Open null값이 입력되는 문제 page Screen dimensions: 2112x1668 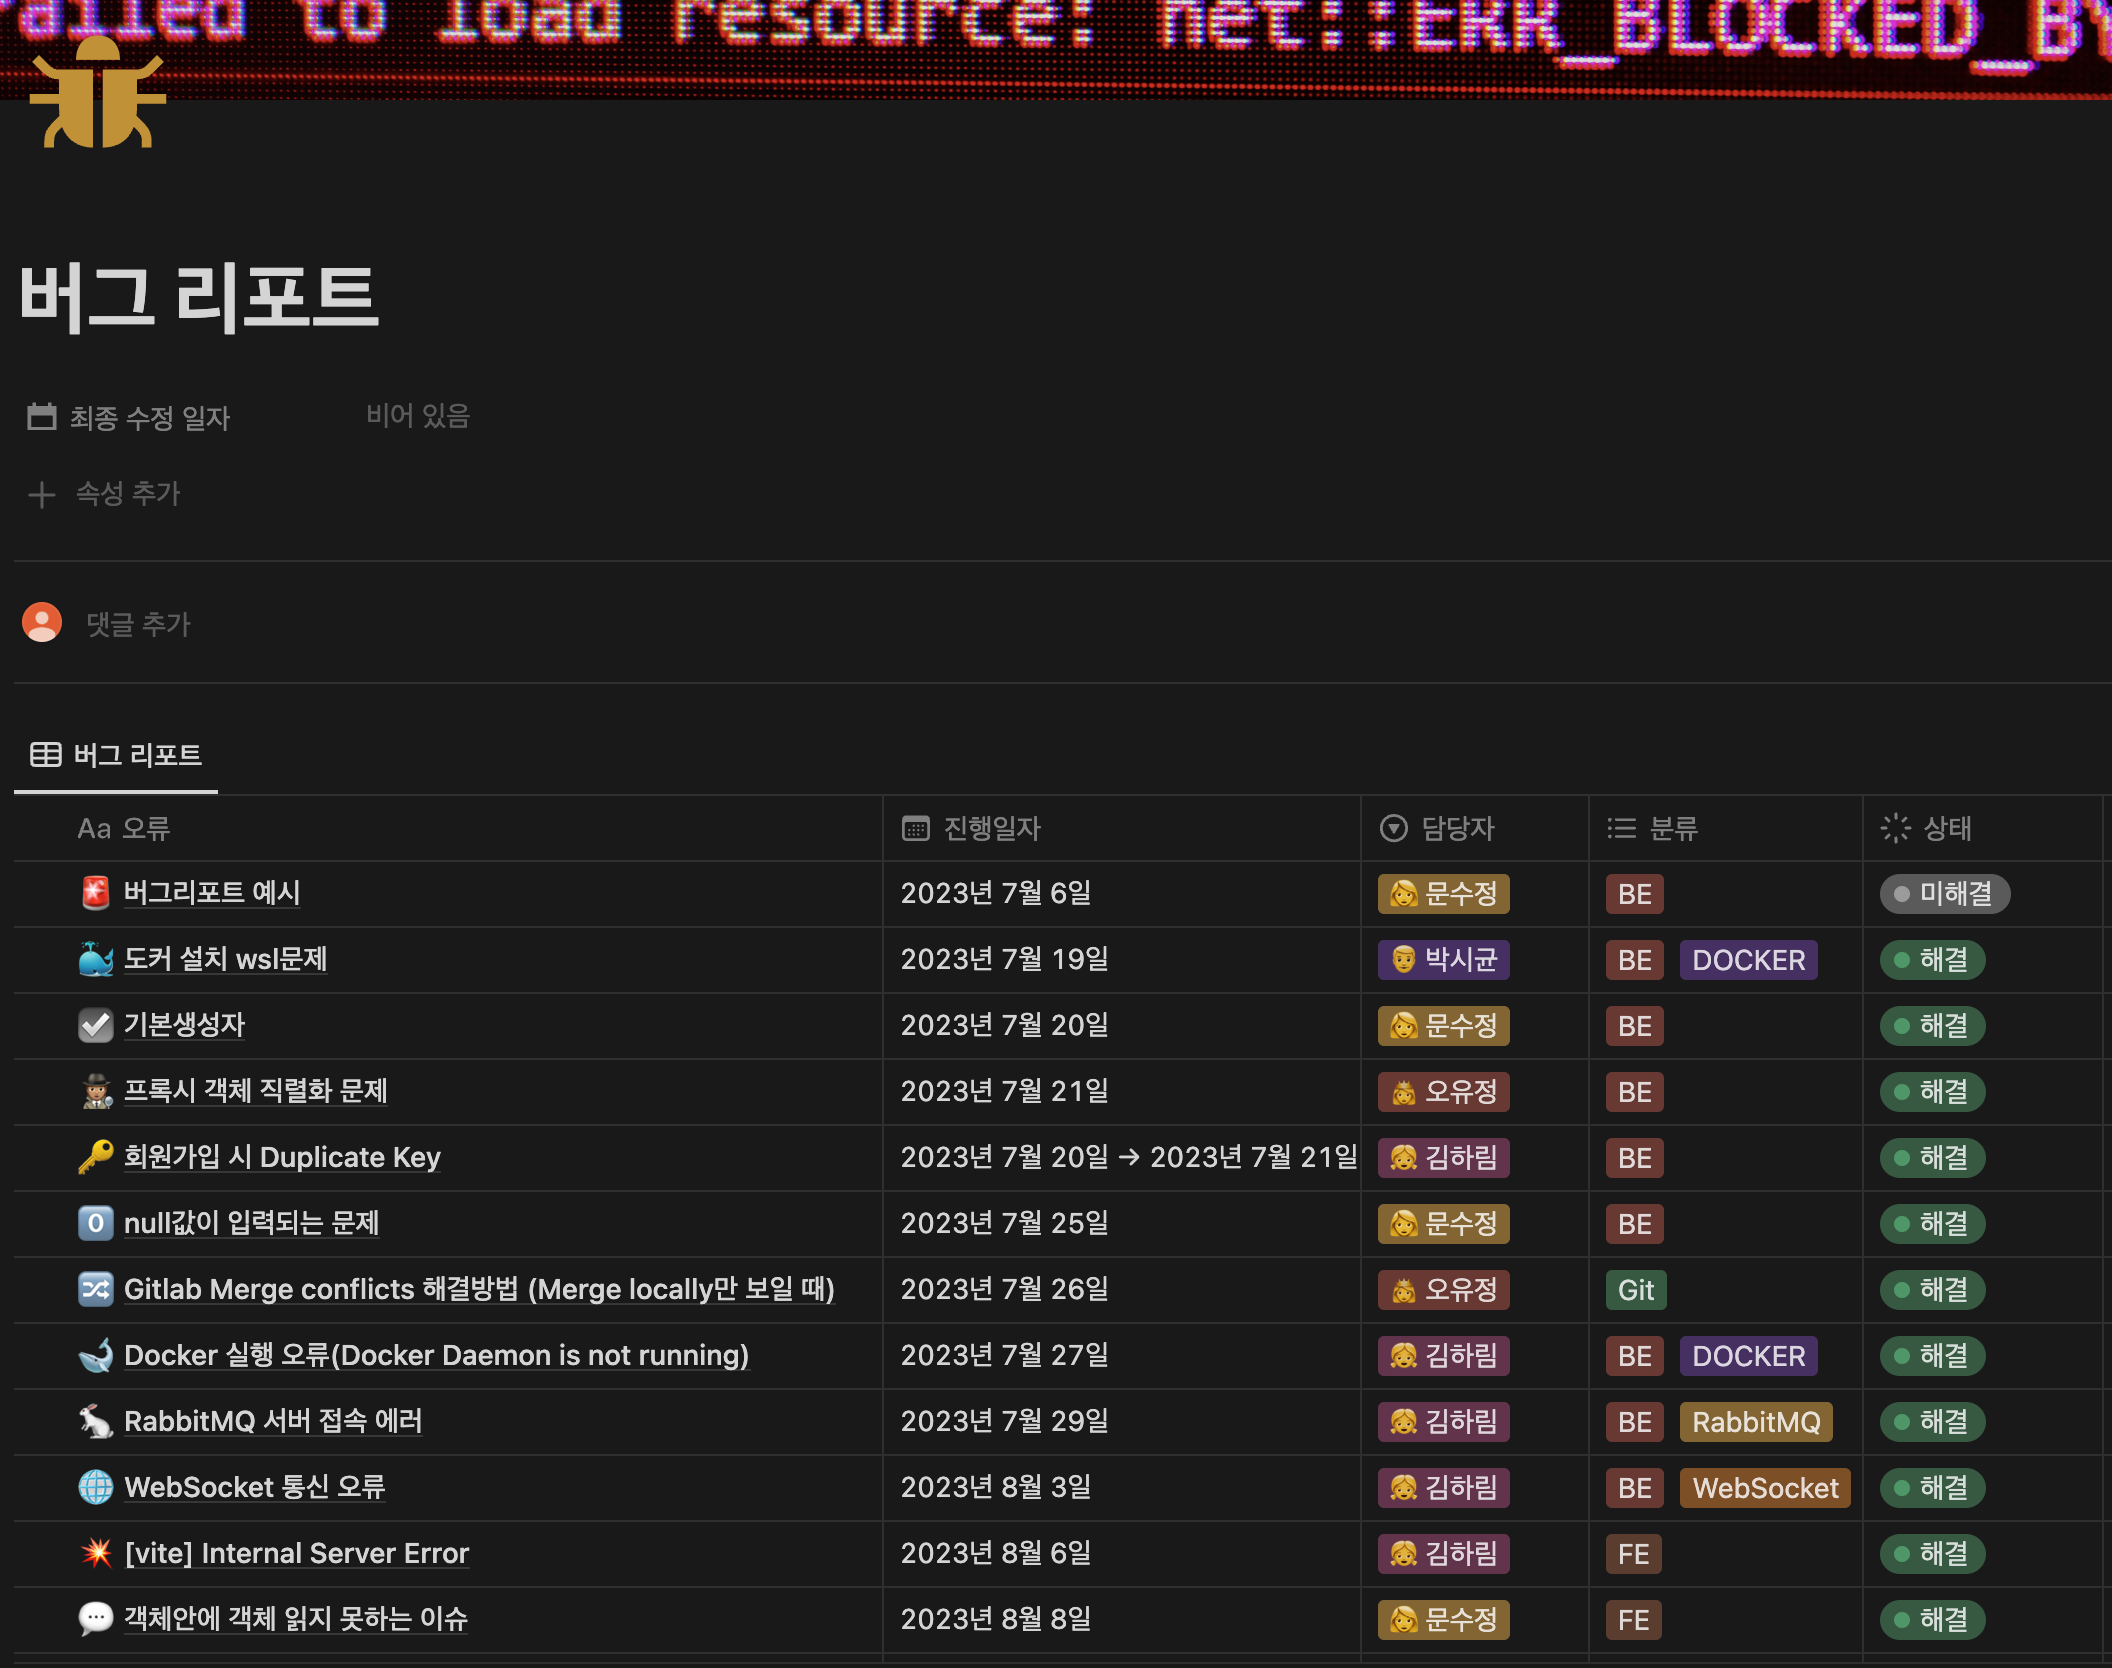pos(252,1223)
